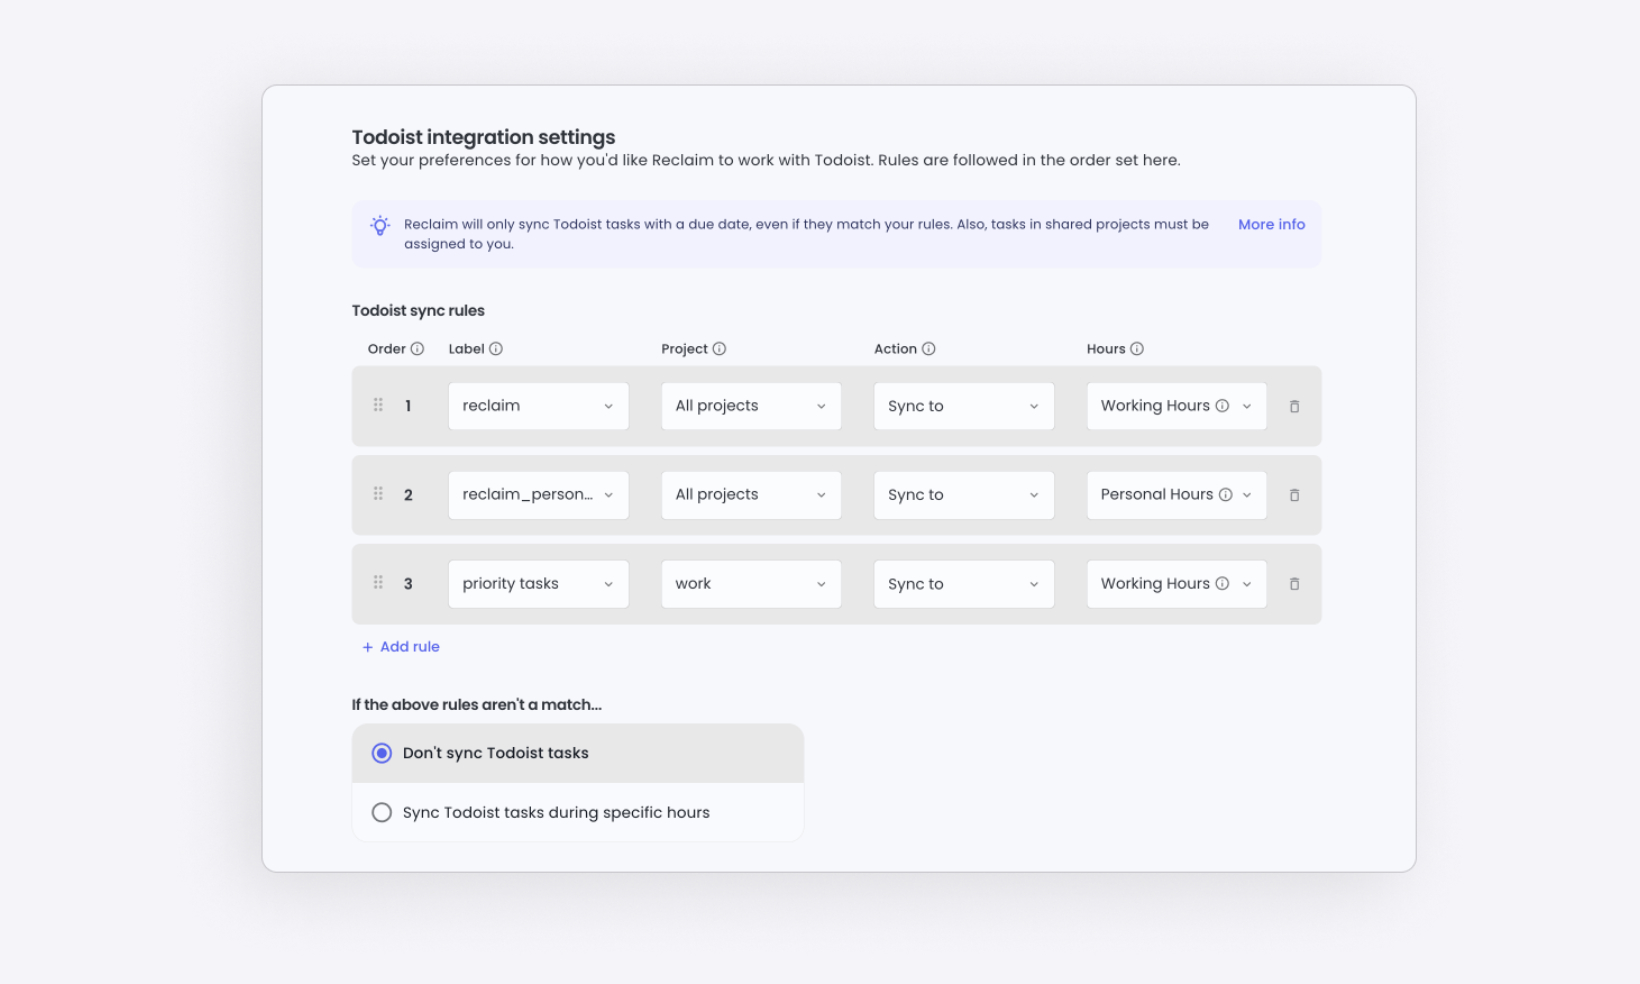Click "If the above rules aren't a match..." text
The height and width of the screenshot is (984, 1640).
pyautogui.click(x=477, y=705)
